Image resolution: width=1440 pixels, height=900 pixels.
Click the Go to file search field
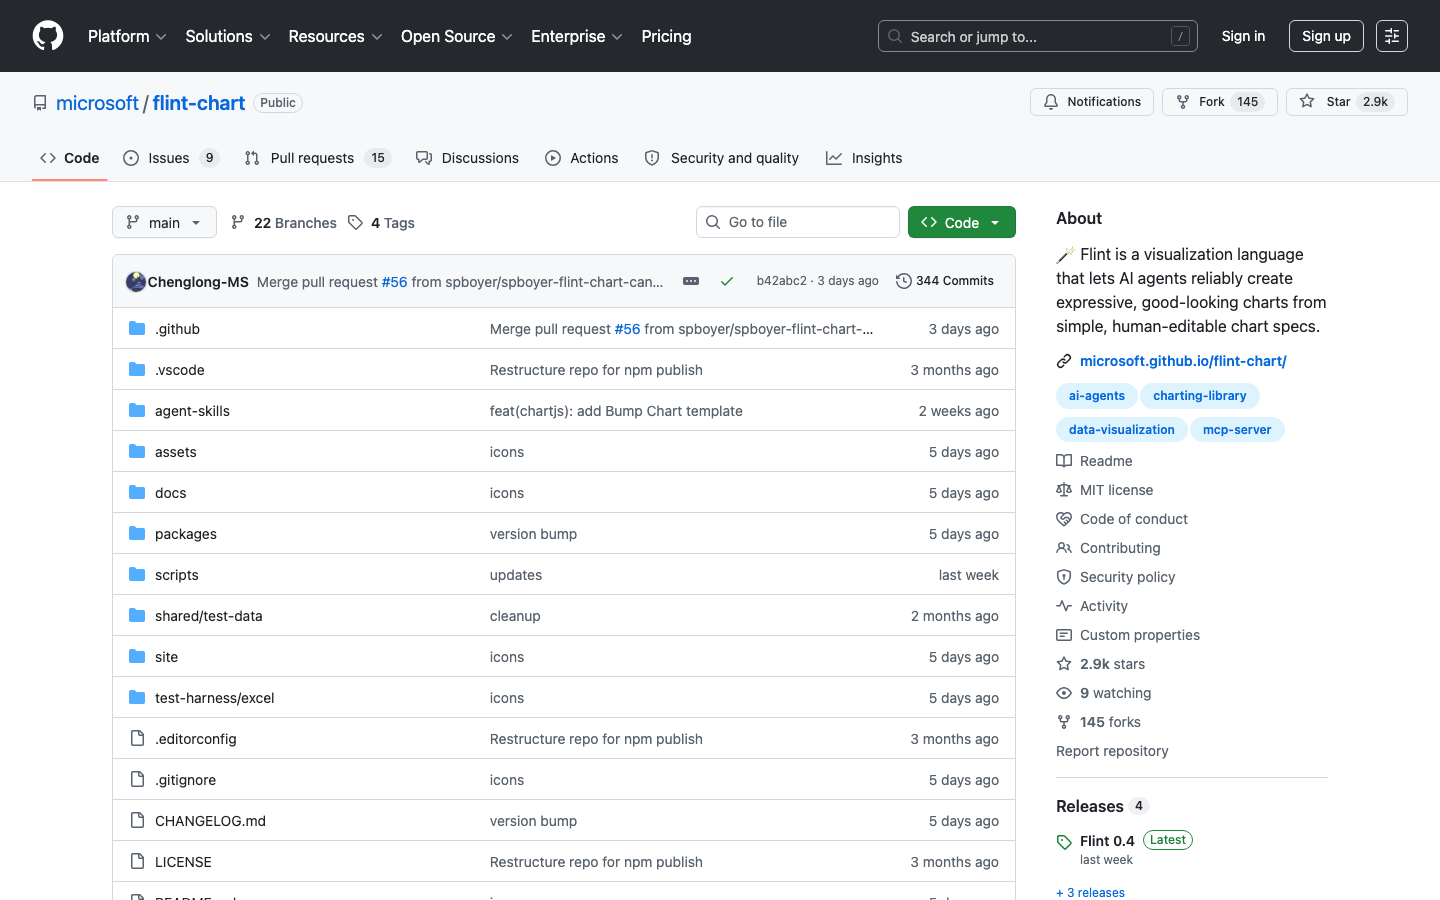click(798, 222)
